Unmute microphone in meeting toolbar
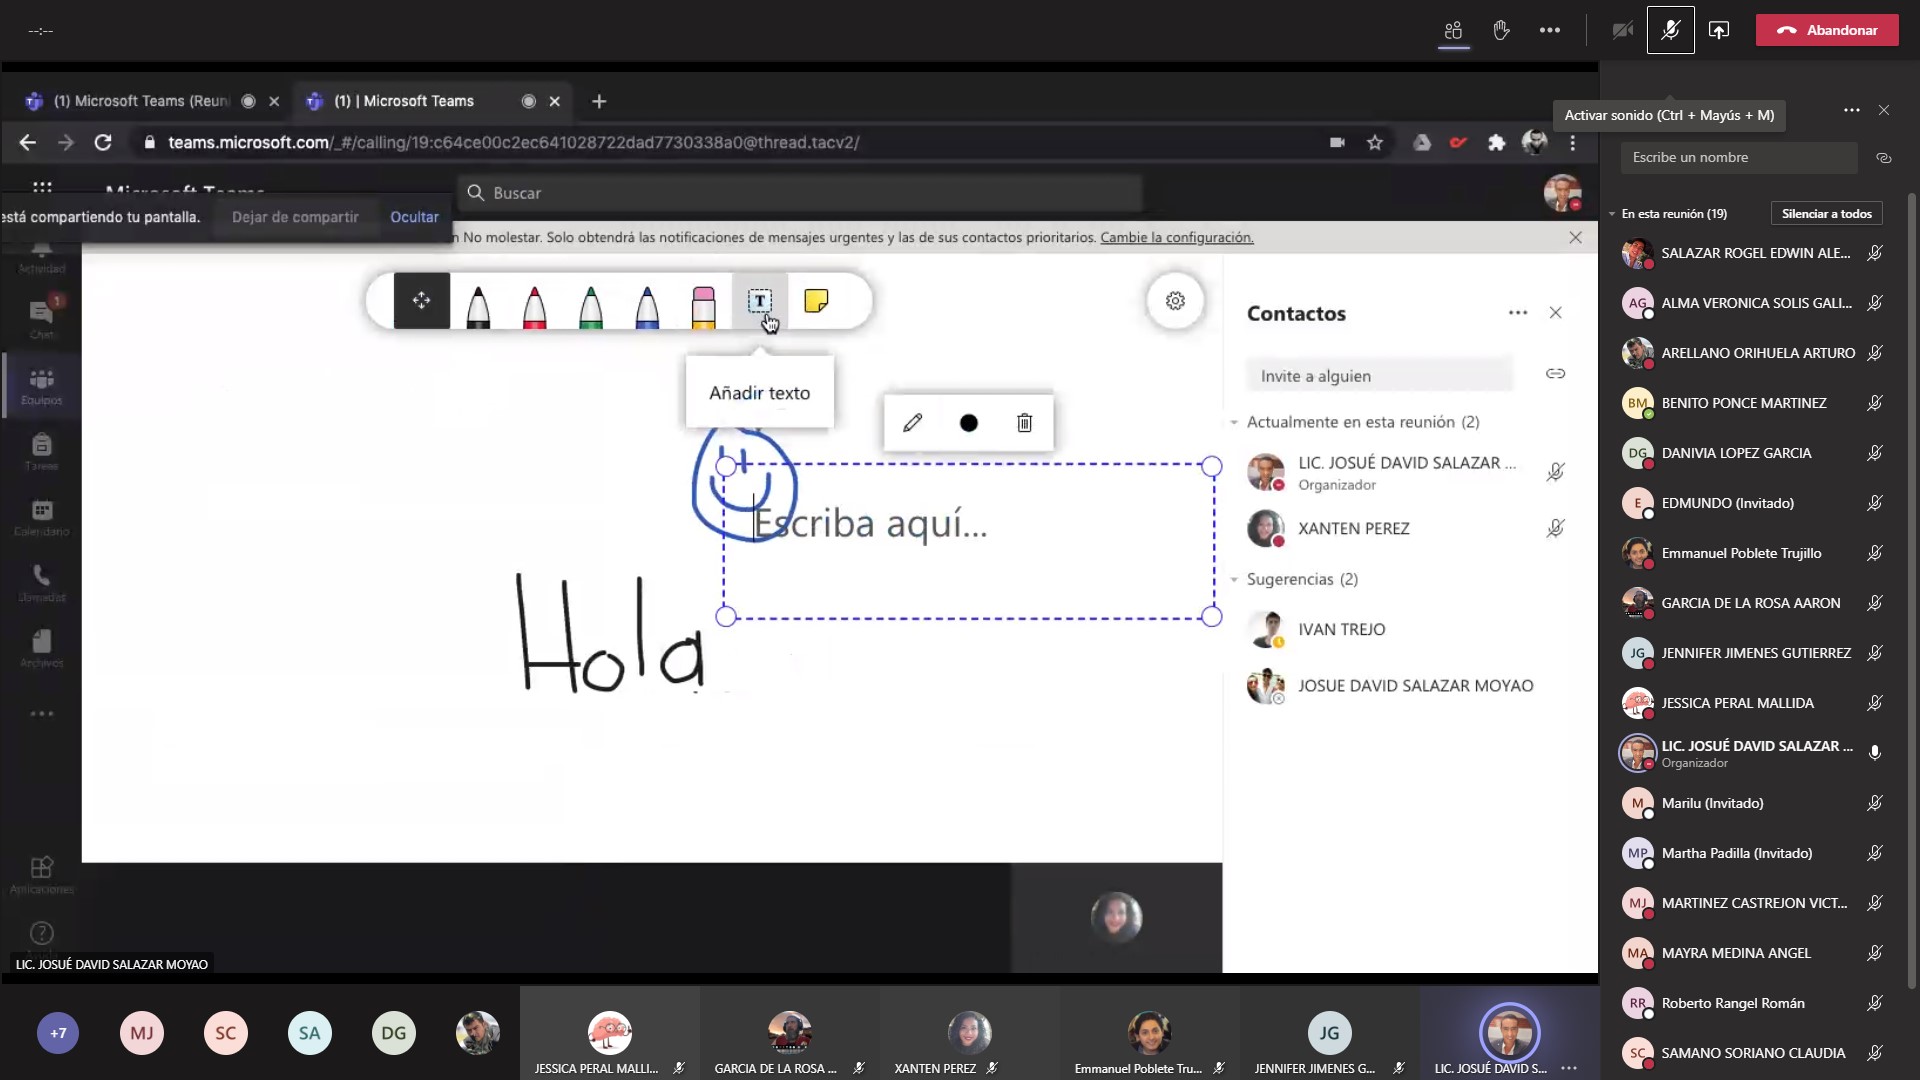The height and width of the screenshot is (1080, 1920). (x=1670, y=30)
